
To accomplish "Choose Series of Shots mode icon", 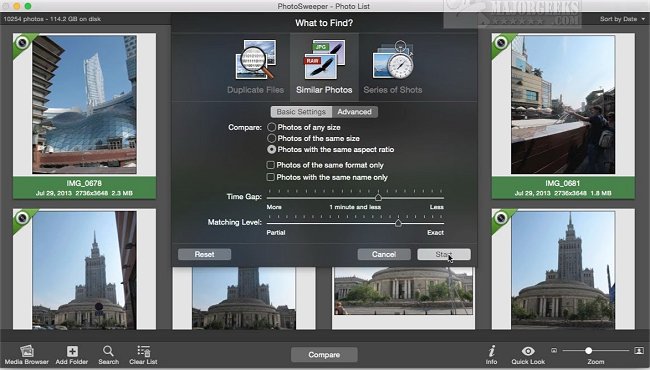I will click(393, 60).
